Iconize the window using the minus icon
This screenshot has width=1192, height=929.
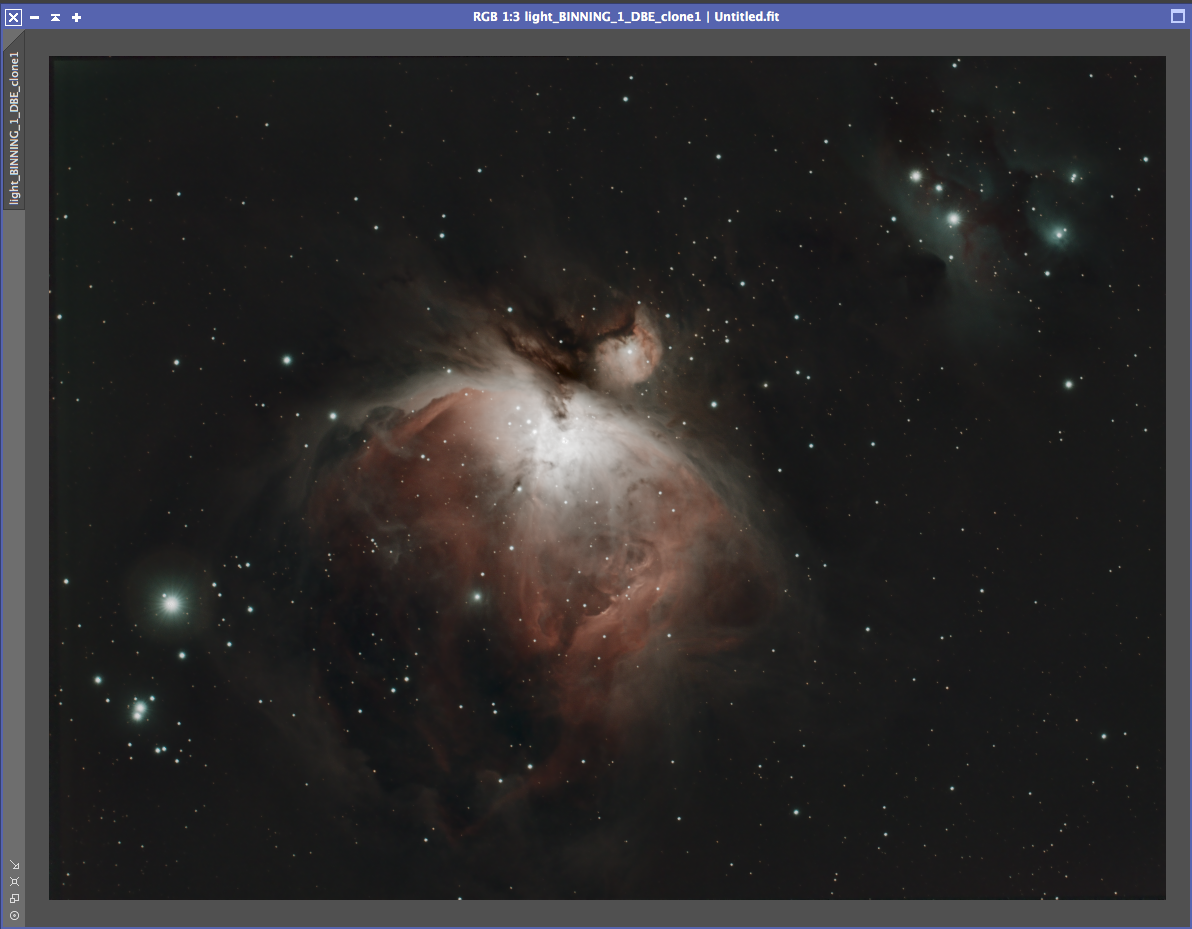(x=34, y=17)
